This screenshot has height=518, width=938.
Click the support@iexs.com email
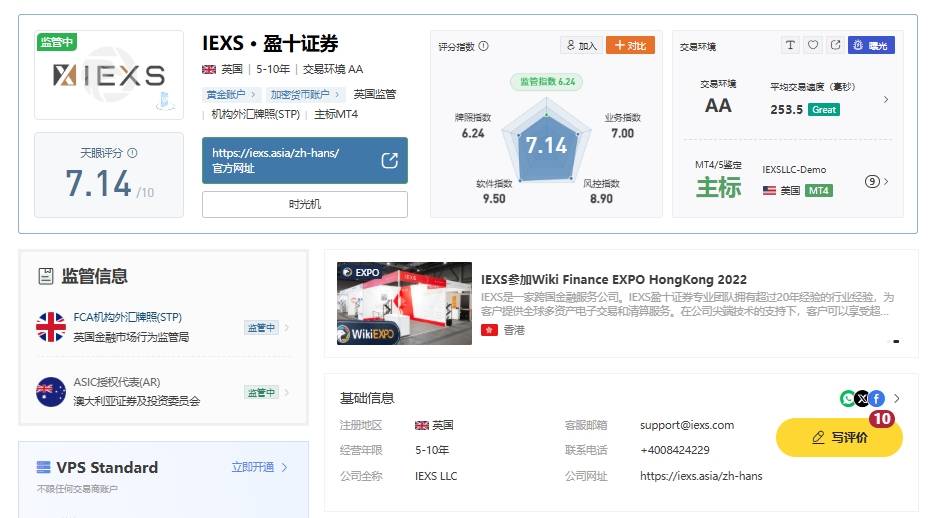687,425
